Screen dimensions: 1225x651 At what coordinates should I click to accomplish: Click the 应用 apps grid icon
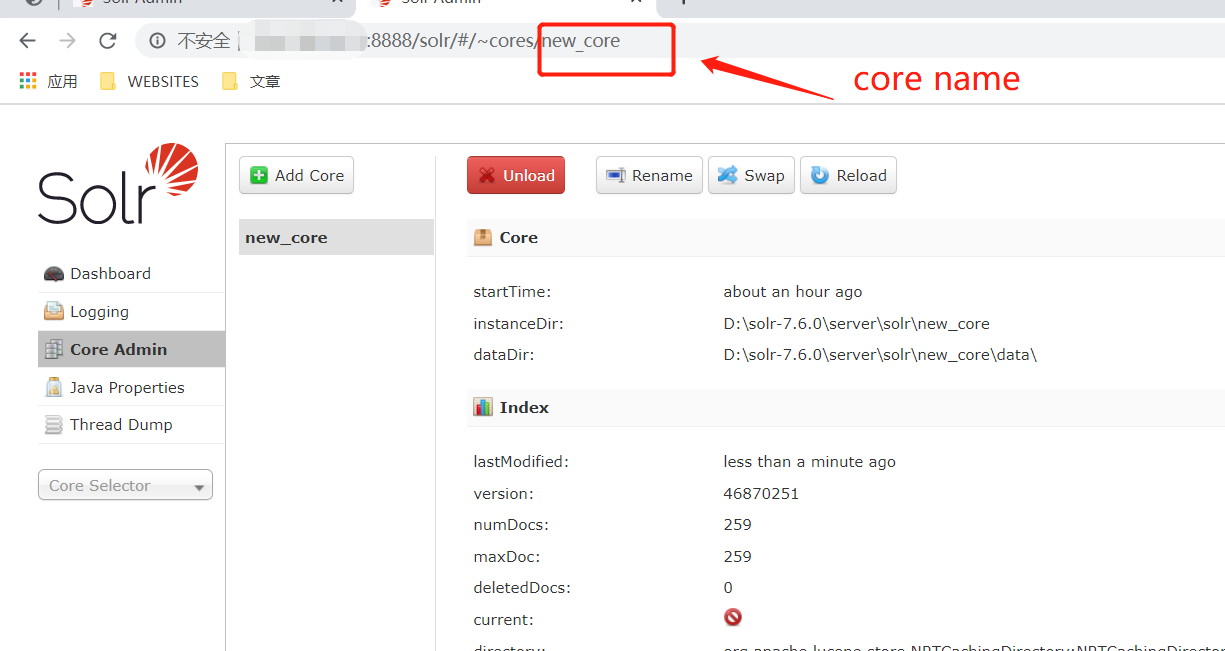click(x=27, y=80)
